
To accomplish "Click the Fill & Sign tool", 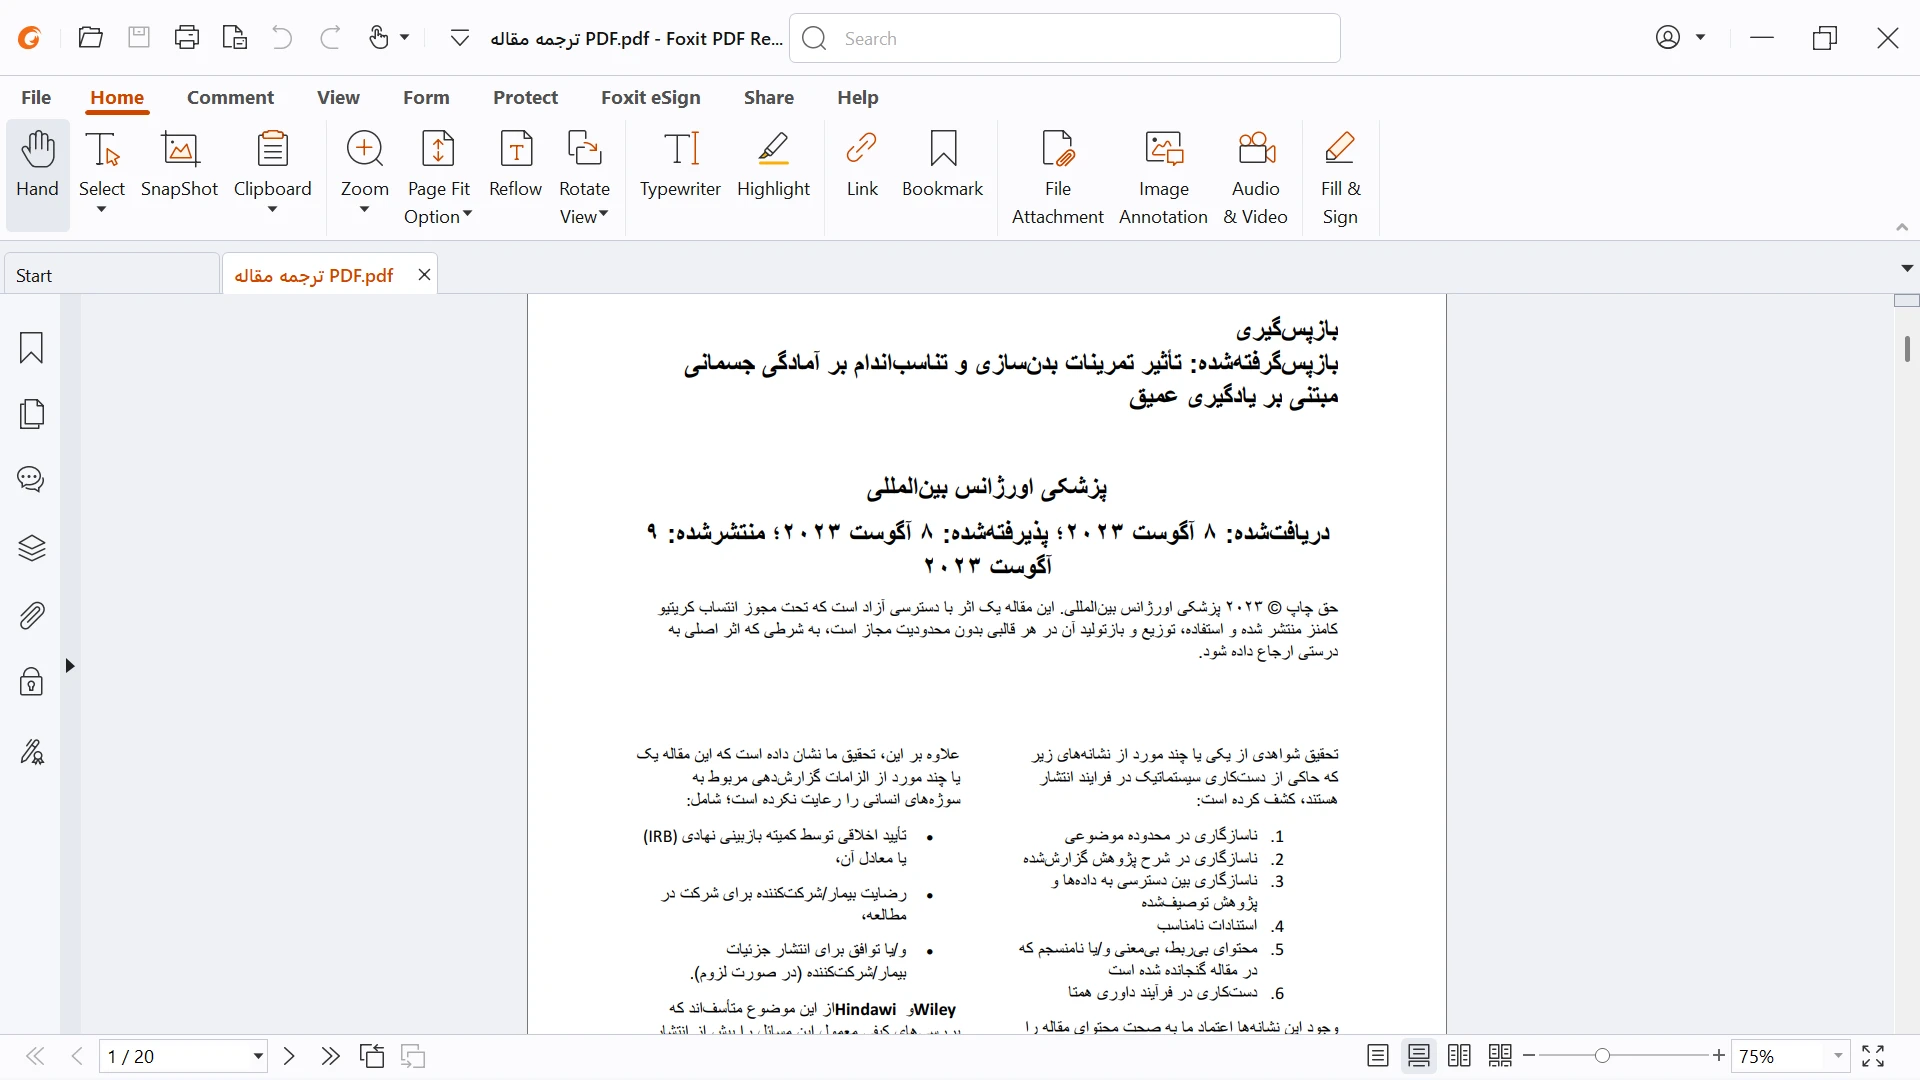I will tap(1340, 175).
